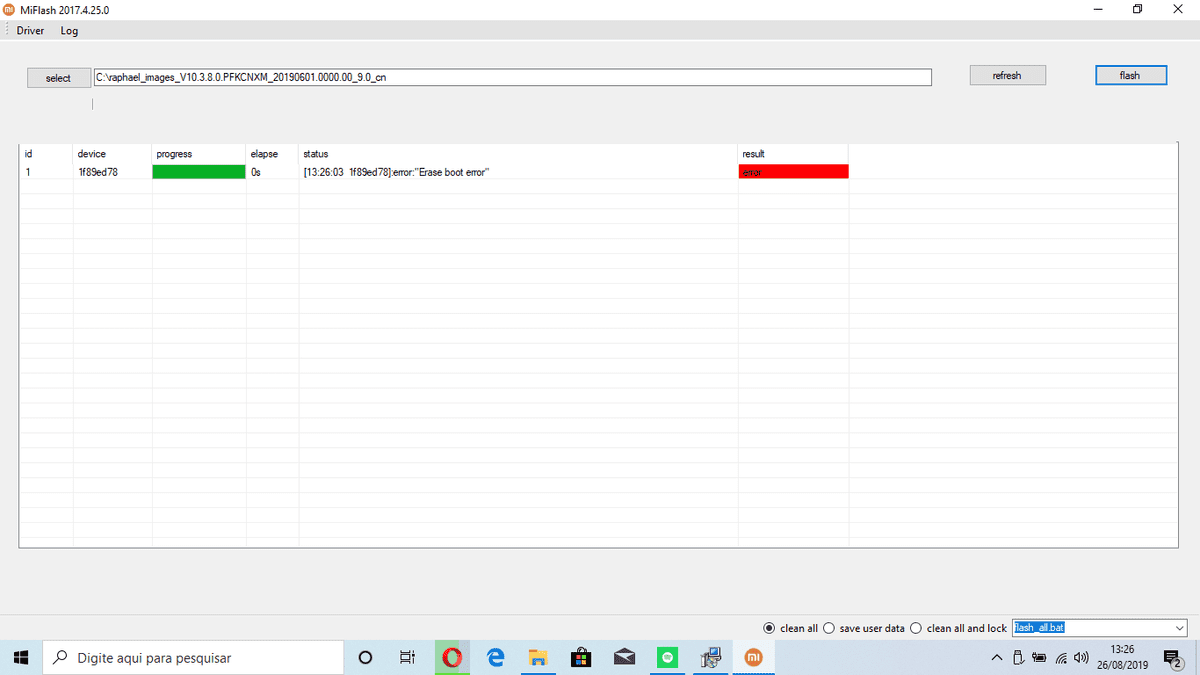
Task: Open Microsoft Store from the taskbar
Action: pyautogui.click(x=581, y=657)
